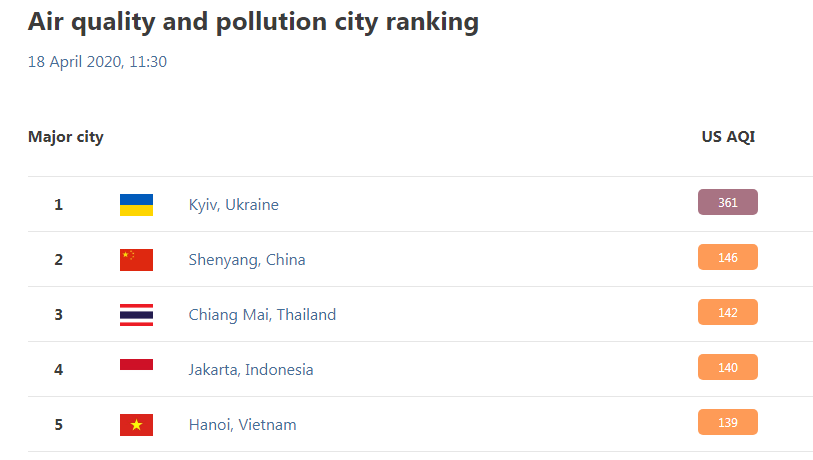813x460 pixels.
Task: Click rank number 1 in table
Action: point(59,205)
